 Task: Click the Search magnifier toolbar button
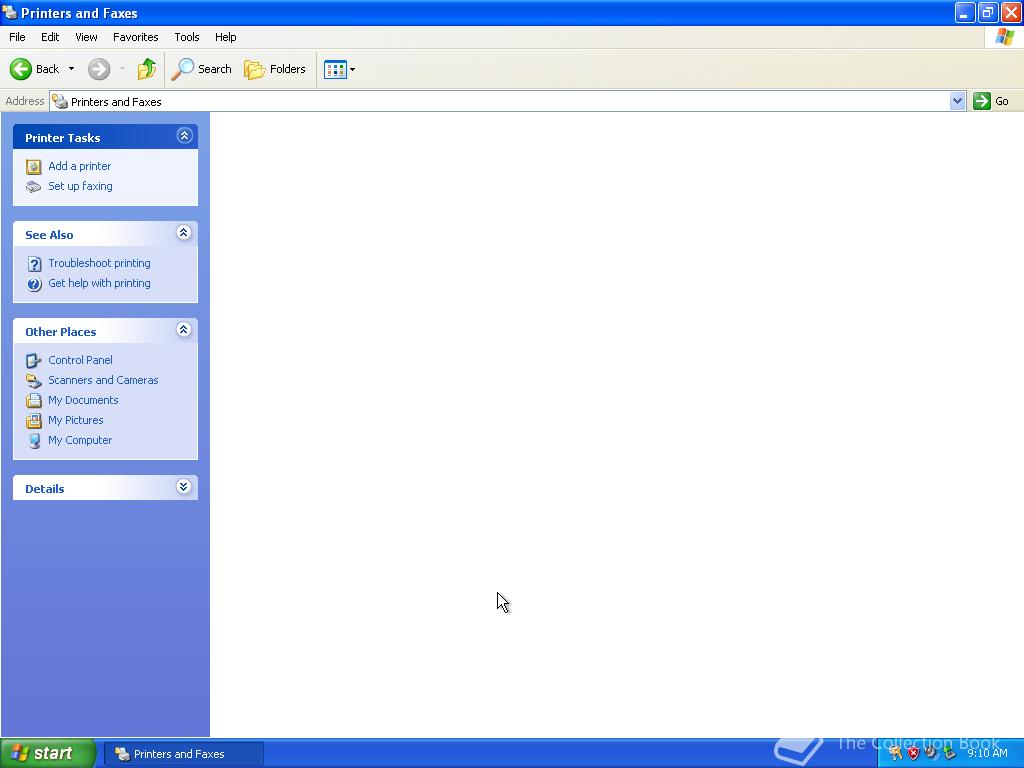pyautogui.click(x=201, y=69)
